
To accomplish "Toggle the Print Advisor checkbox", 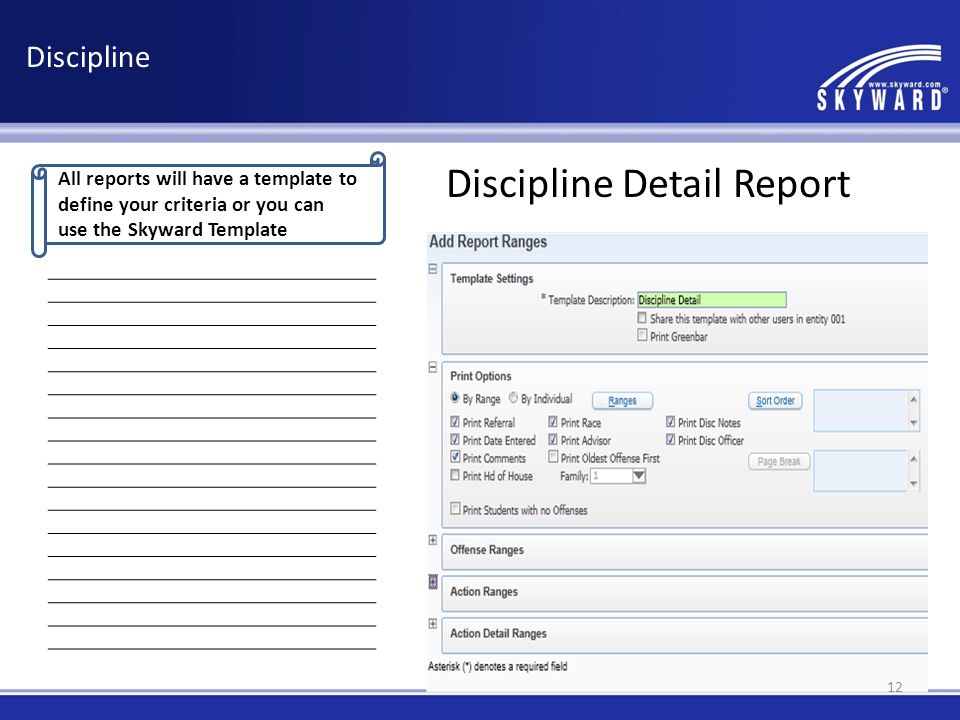I will (x=553, y=440).
